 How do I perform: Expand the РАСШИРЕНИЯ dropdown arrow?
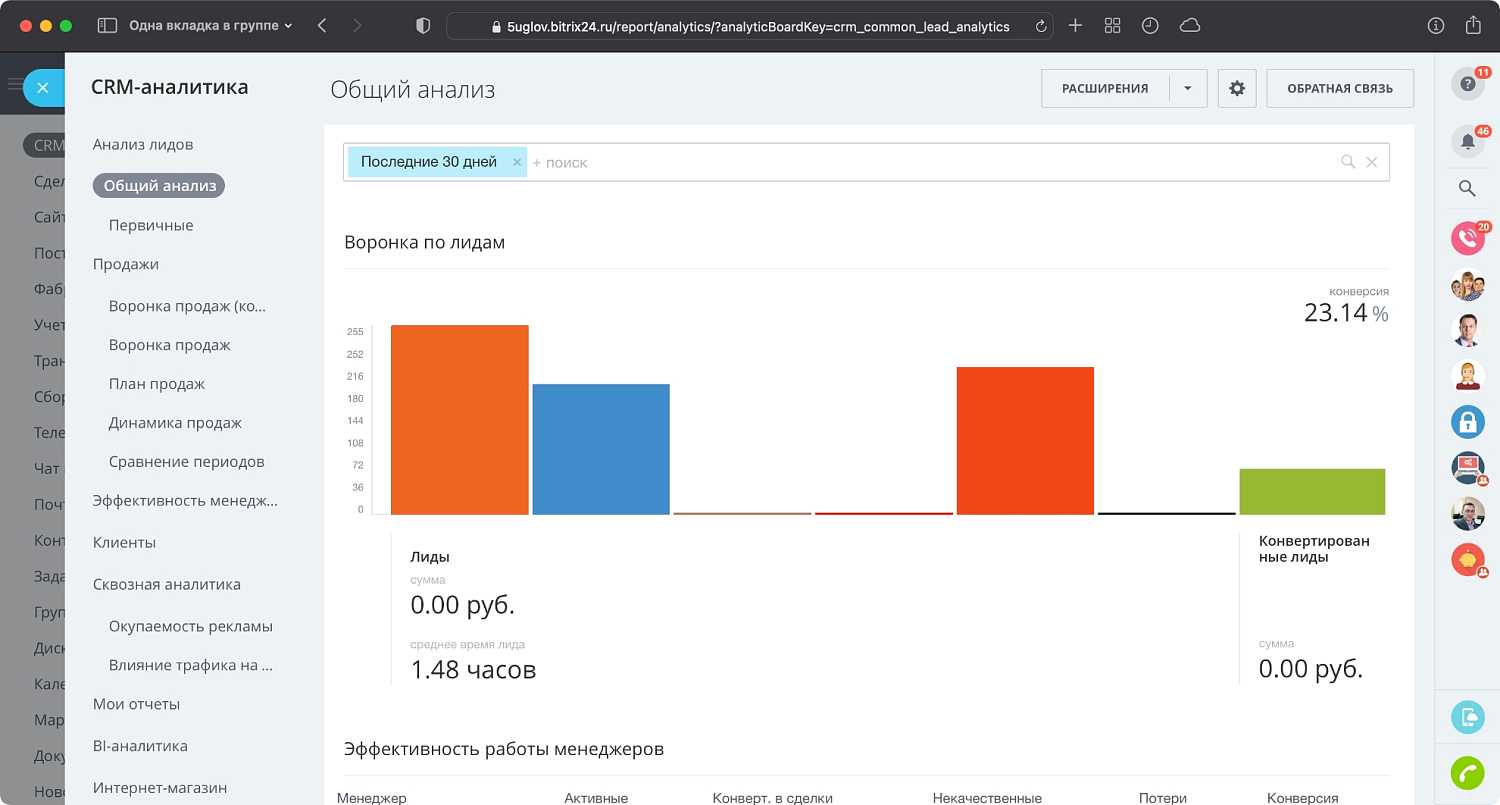[x=1188, y=88]
